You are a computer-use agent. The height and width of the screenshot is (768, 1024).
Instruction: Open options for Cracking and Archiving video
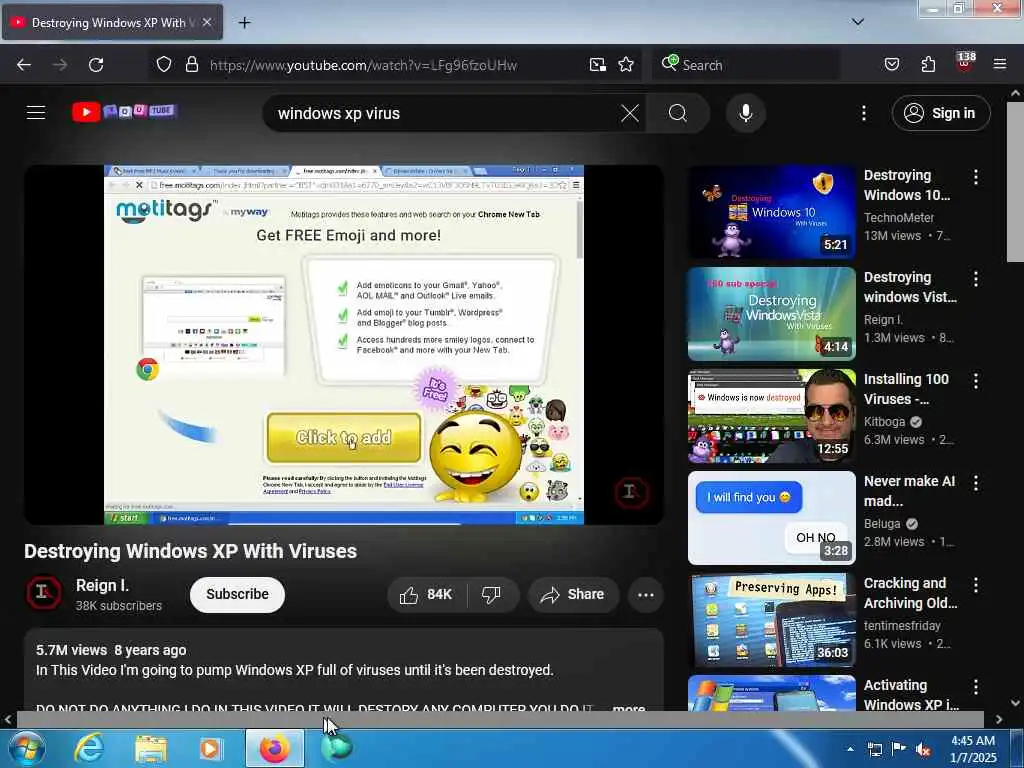click(976, 584)
